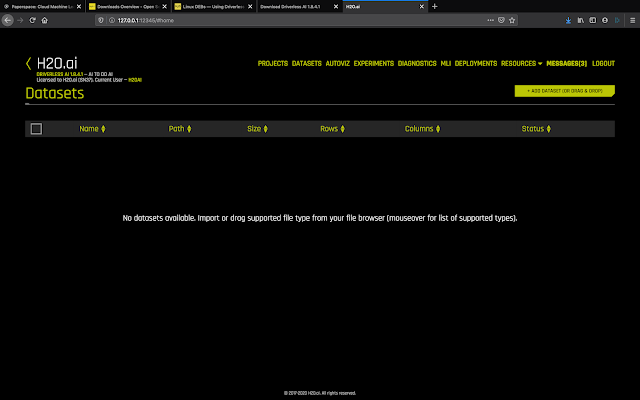This screenshot has width=640, height=400.
Task: Click the Driverless AI 1.8.4.1 version text
Action: click(60, 74)
